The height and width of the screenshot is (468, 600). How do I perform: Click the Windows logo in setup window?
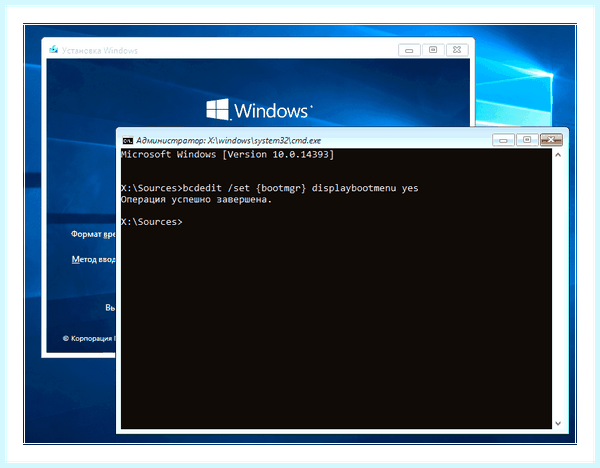259,110
